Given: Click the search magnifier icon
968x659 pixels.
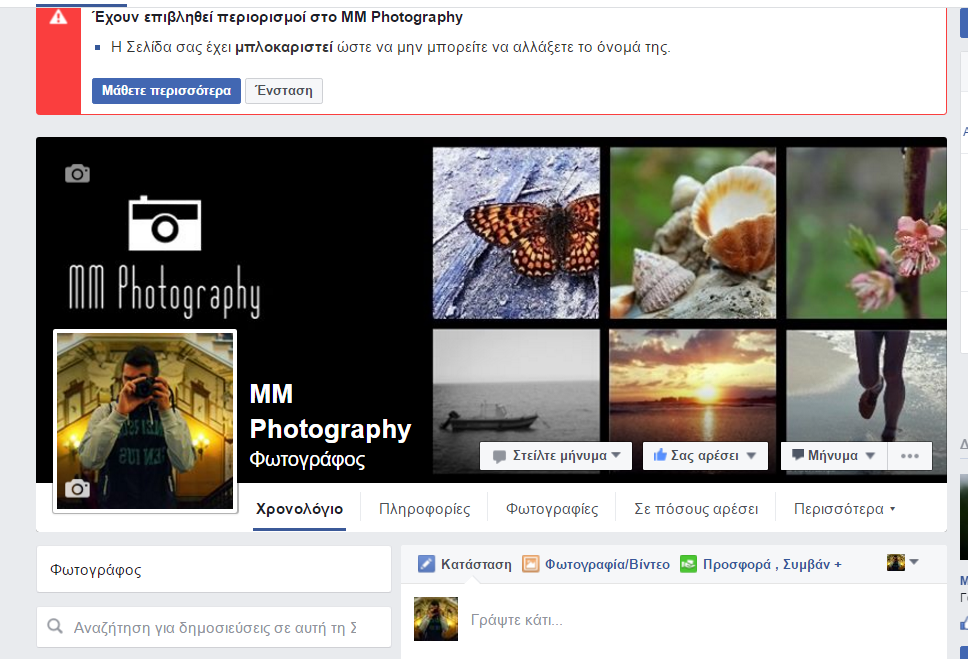Looking at the screenshot, I should tap(55, 627).
